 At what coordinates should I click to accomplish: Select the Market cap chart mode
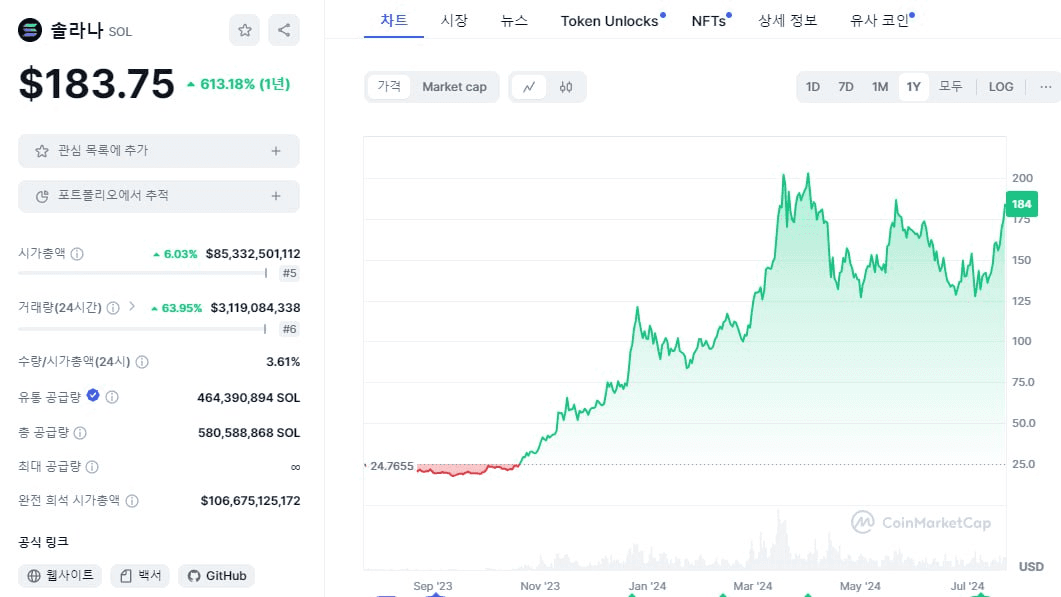(455, 87)
